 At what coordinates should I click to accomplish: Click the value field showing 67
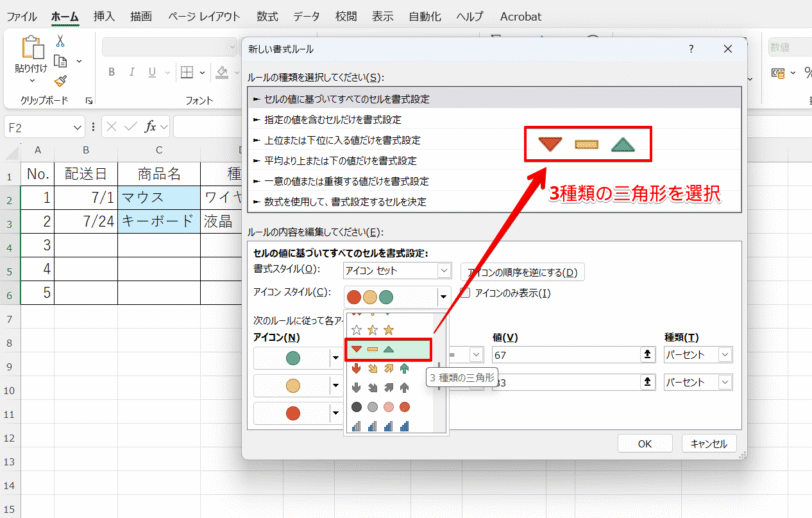pos(567,355)
